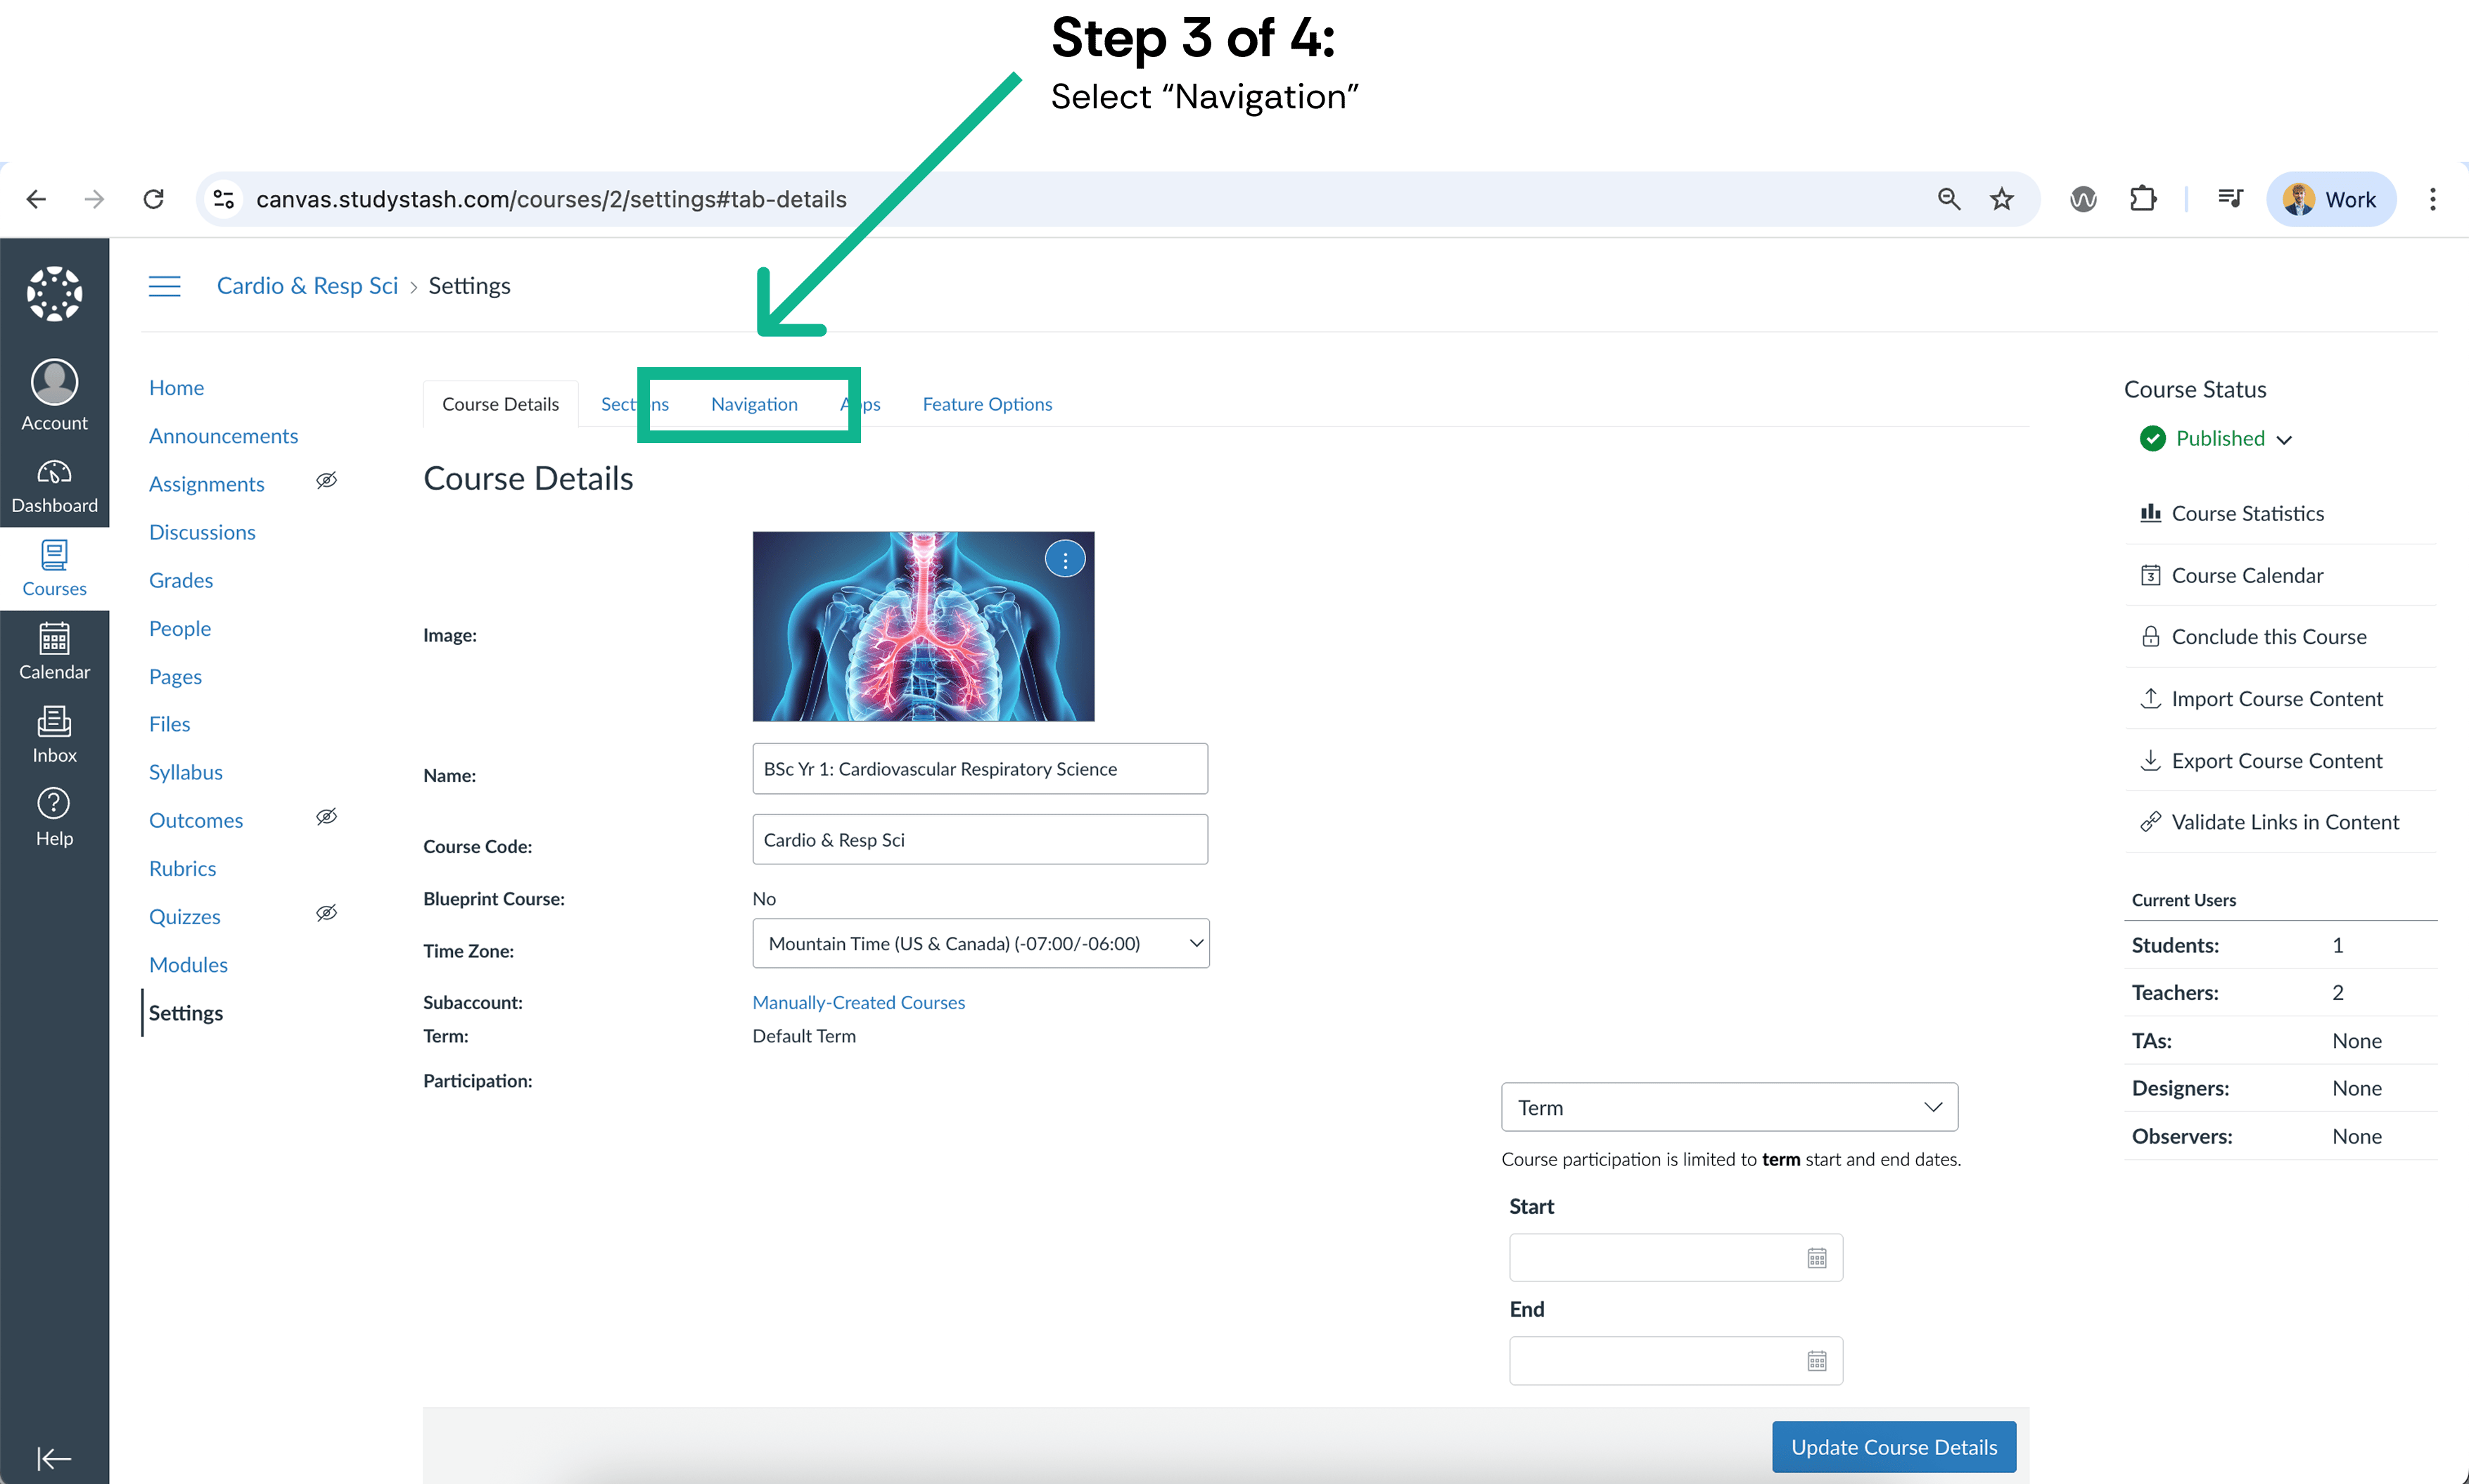2469x1484 pixels.
Task: Open Course Statistics link
Action: [x=2232, y=513]
